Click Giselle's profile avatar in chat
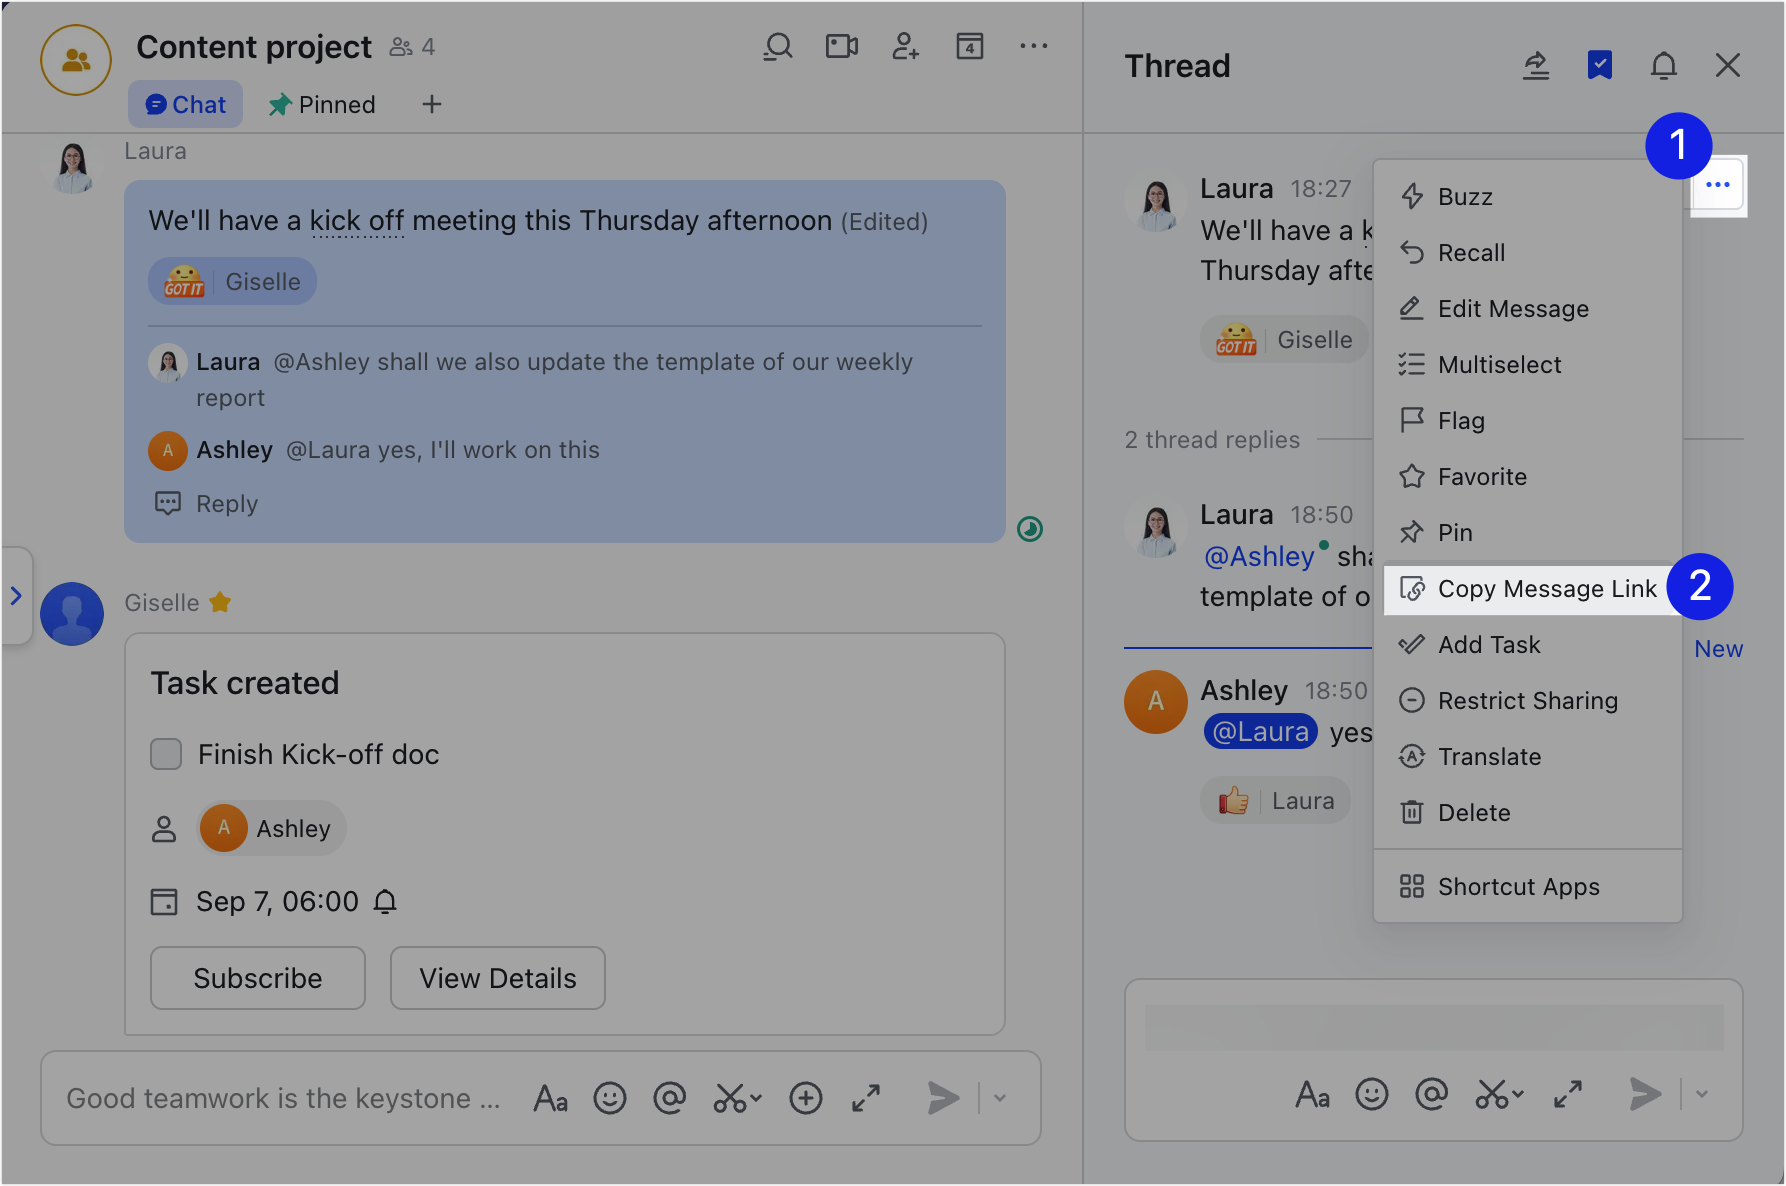 point(72,614)
